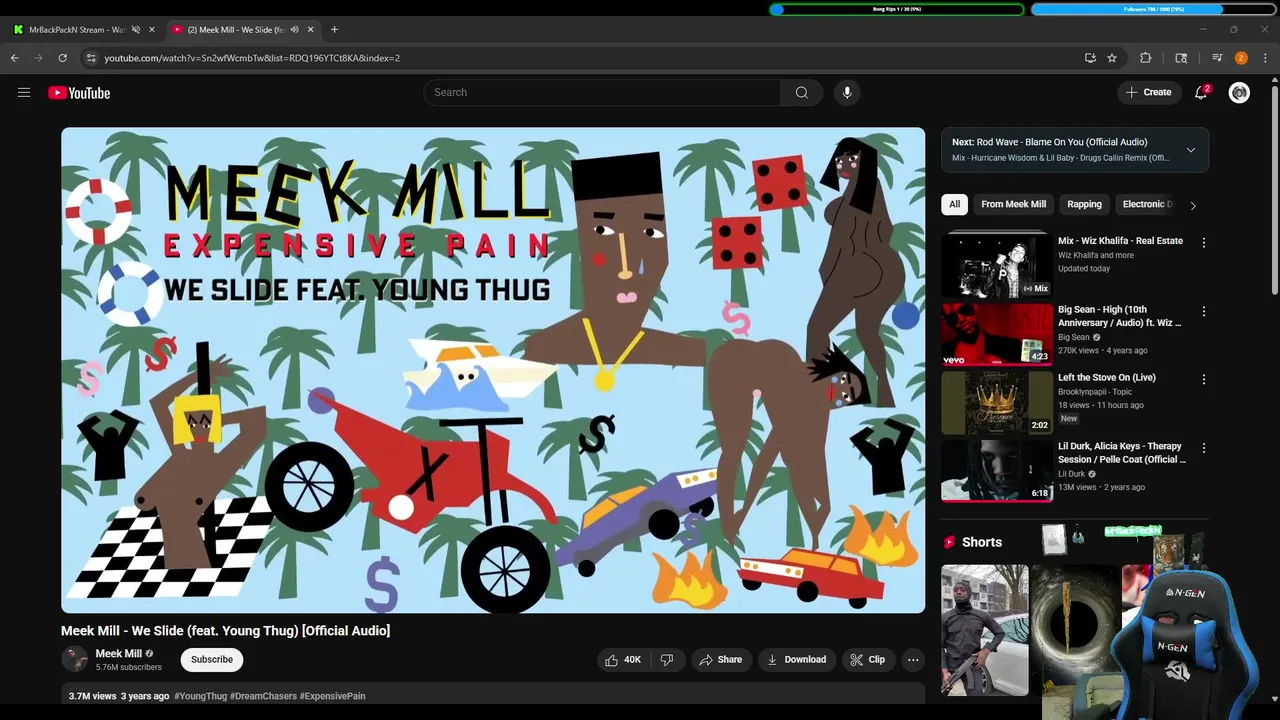Open the Chrome profile Z avatar
Image resolution: width=1280 pixels, height=720 pixels.
[1241, 58]
